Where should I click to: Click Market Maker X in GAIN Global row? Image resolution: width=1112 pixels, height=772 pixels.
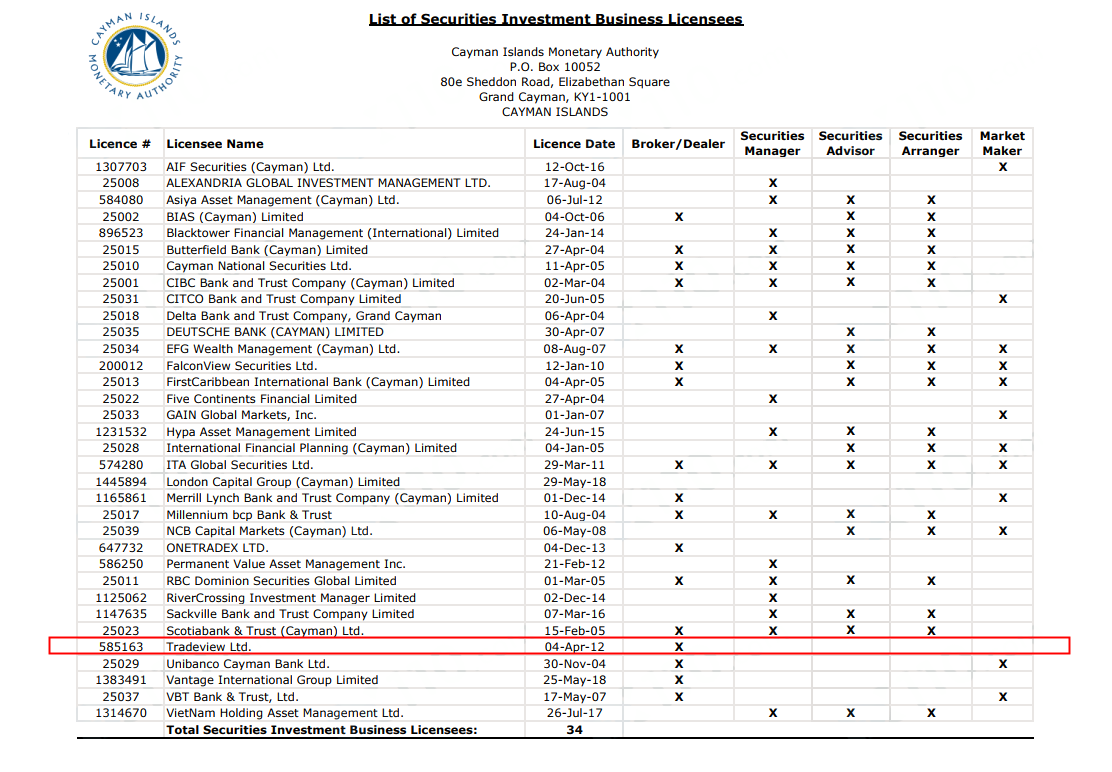(1003, 415)
